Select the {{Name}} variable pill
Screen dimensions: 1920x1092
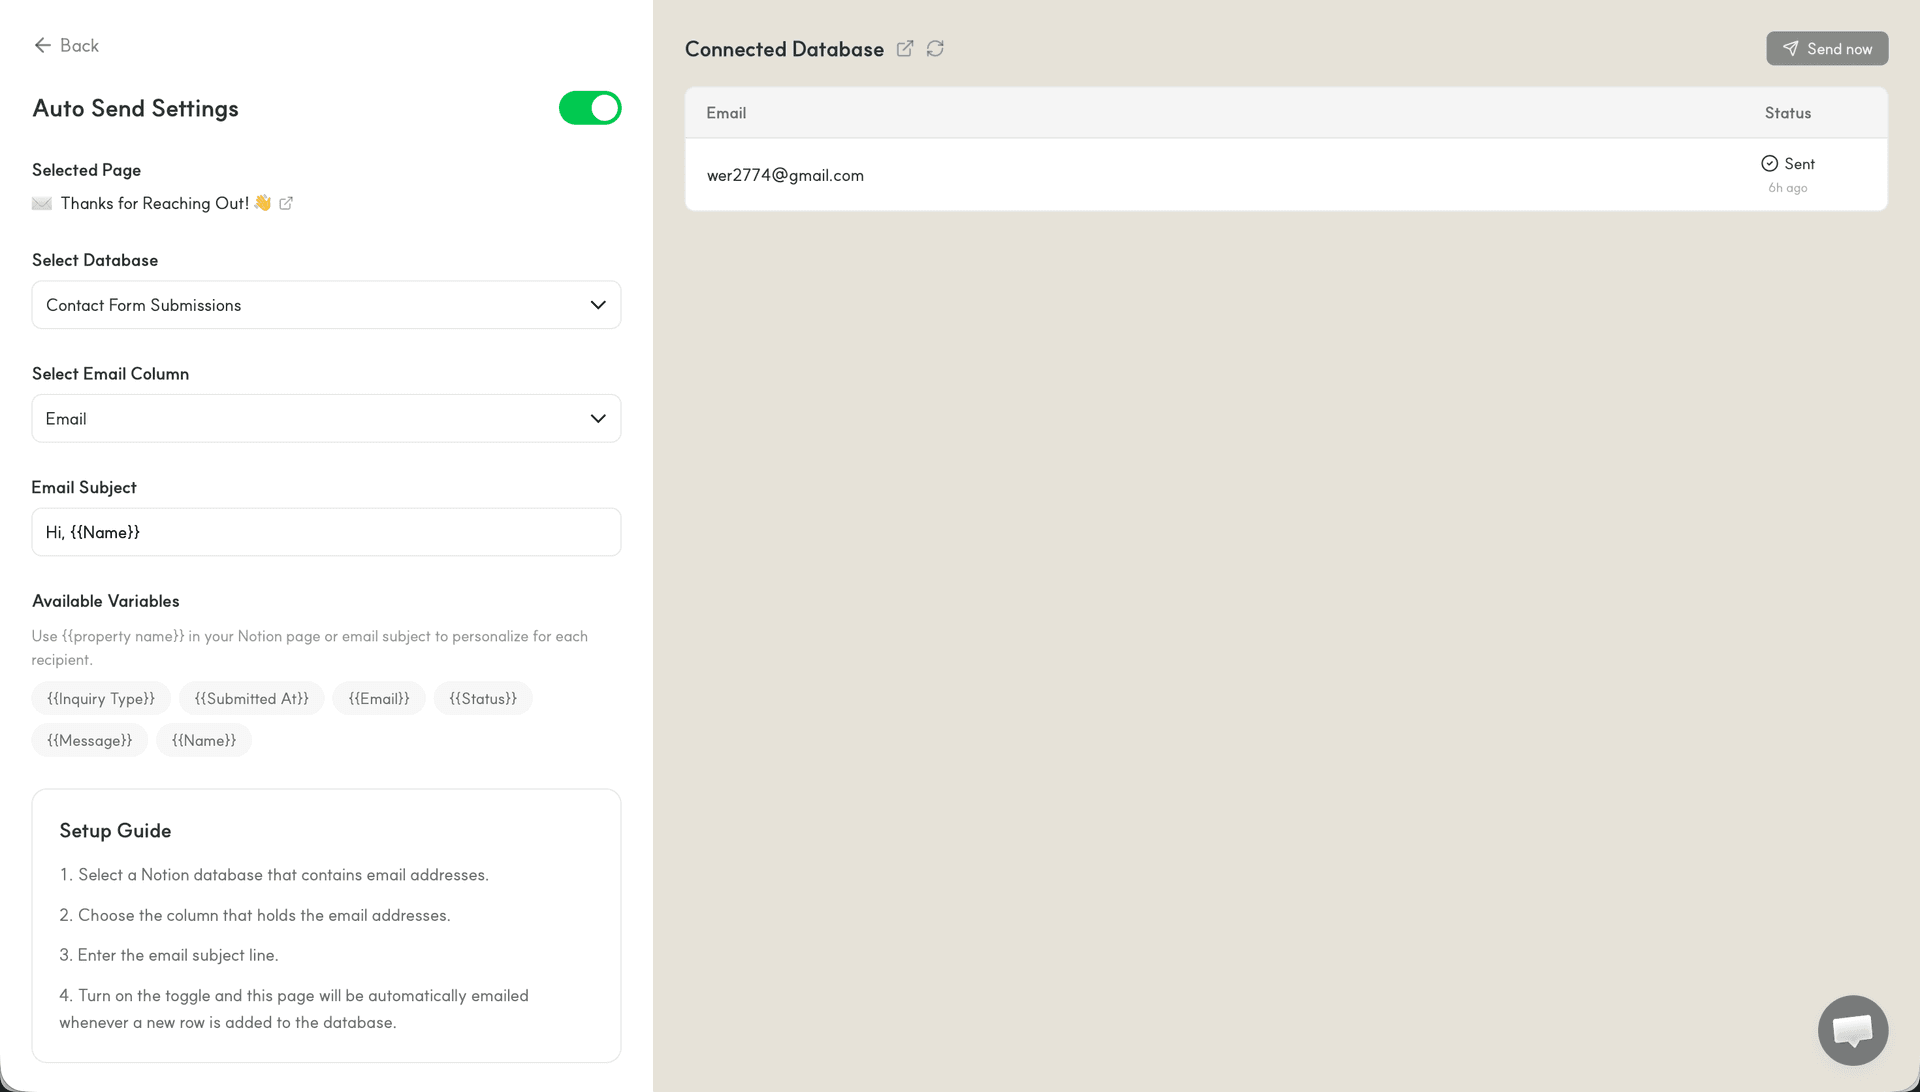[x=203, y=740]
